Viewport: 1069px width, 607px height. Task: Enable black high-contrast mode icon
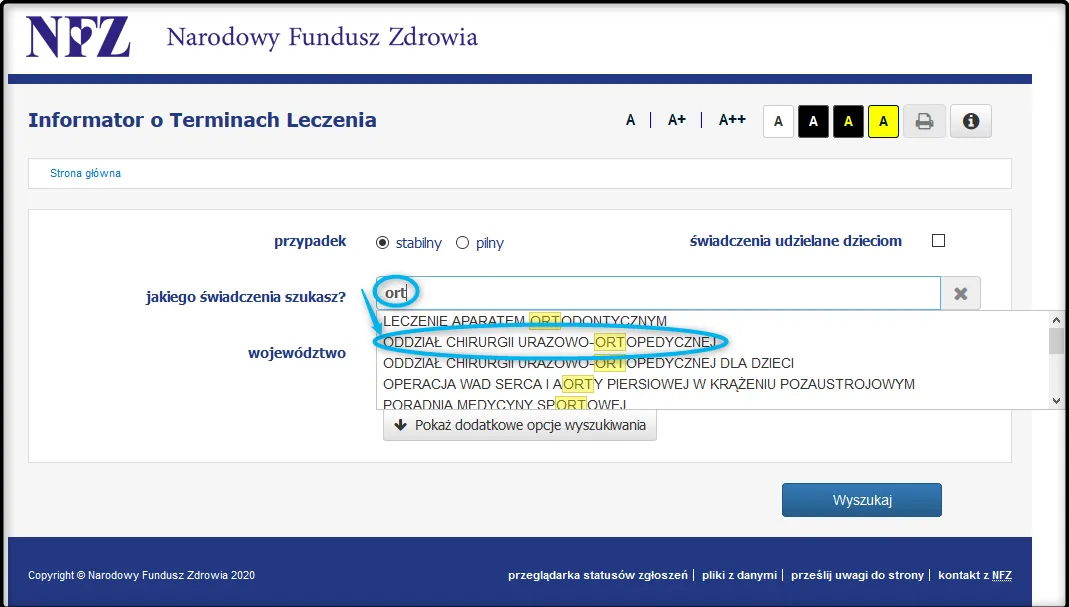pos(813,120)
